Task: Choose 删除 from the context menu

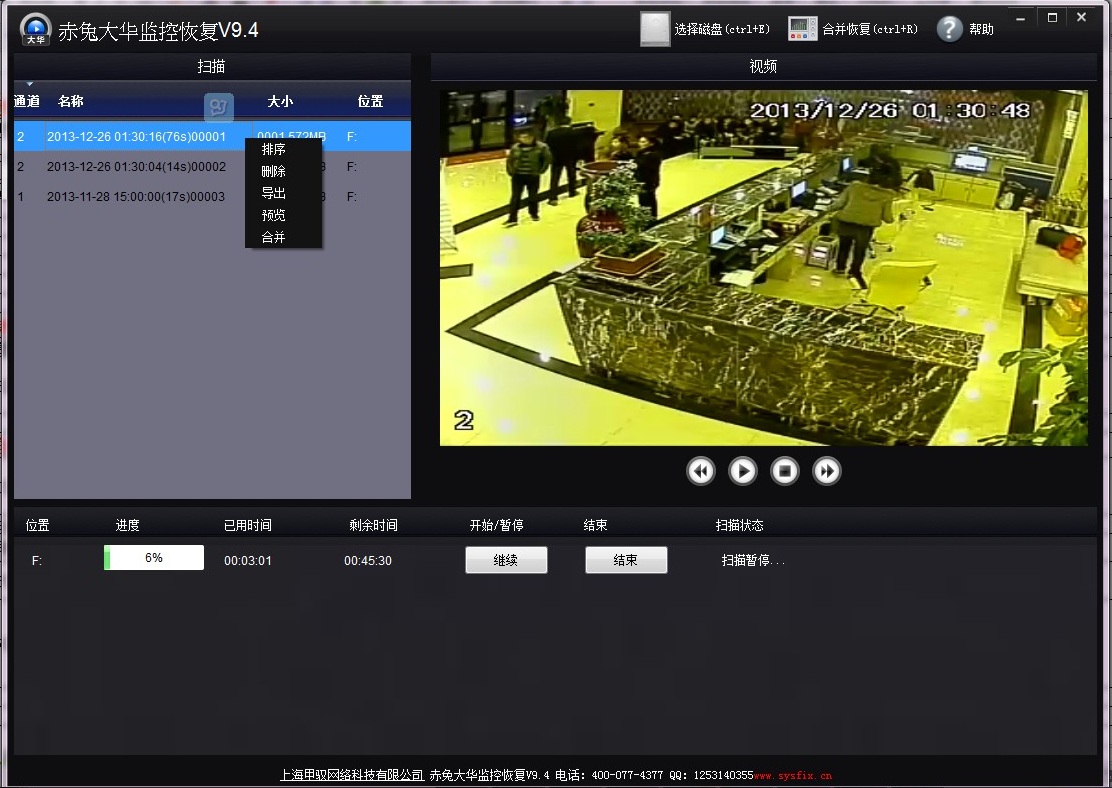Action: tap(274, 172)
